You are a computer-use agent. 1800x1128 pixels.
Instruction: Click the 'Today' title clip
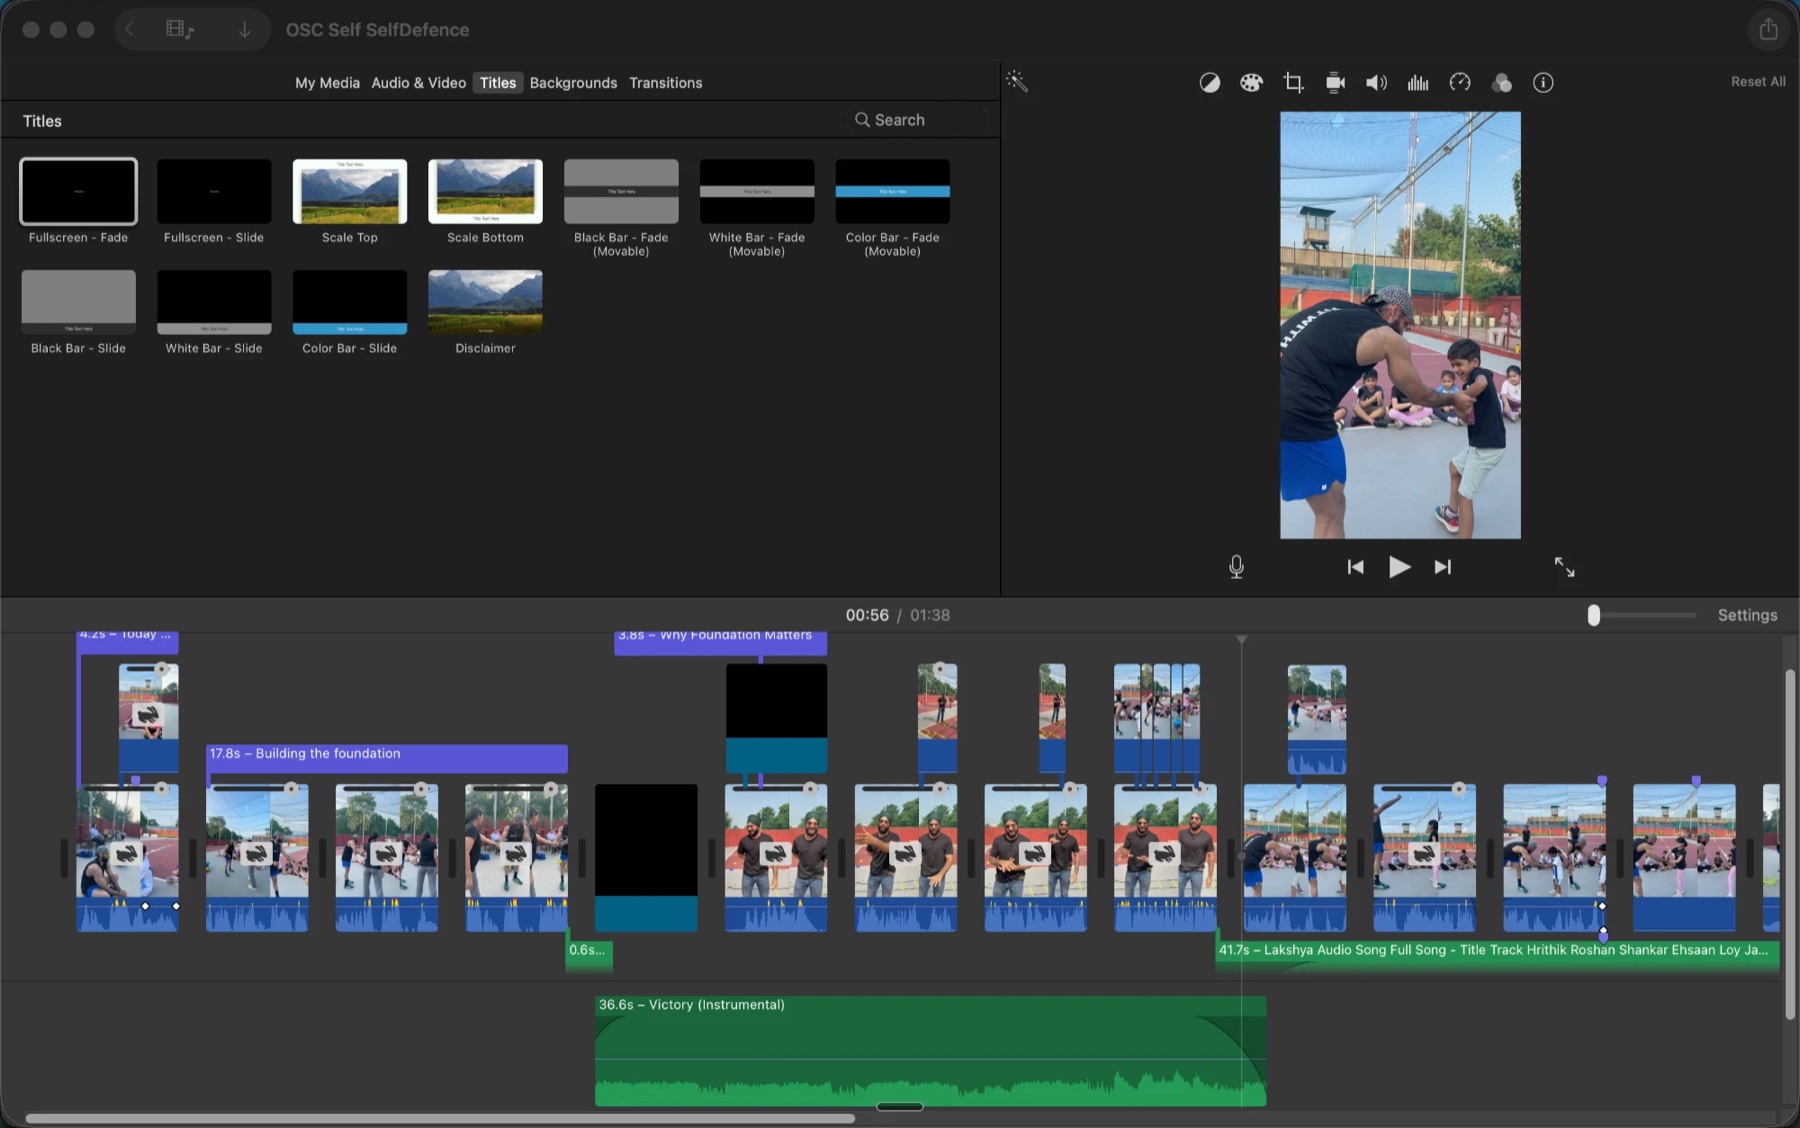pos(127,642)
